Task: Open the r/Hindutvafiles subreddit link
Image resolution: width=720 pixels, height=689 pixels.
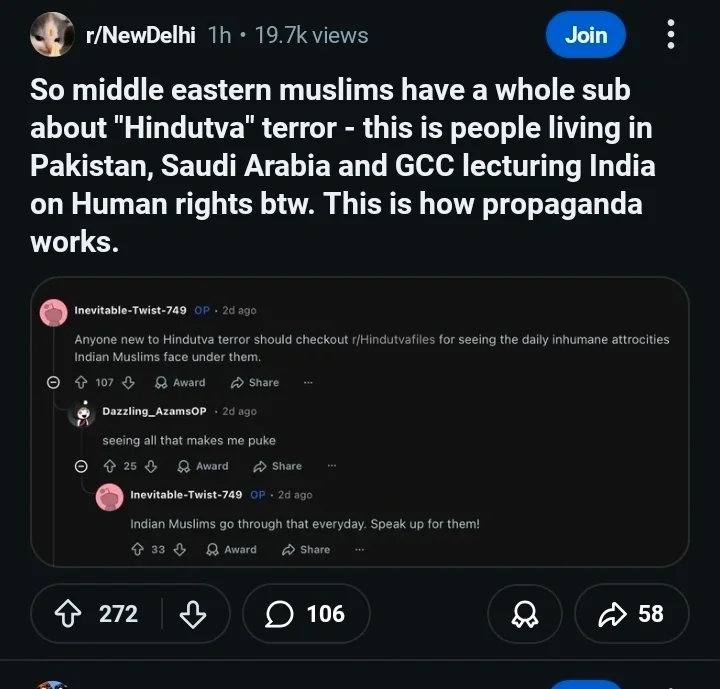Action: click(394, 339)
